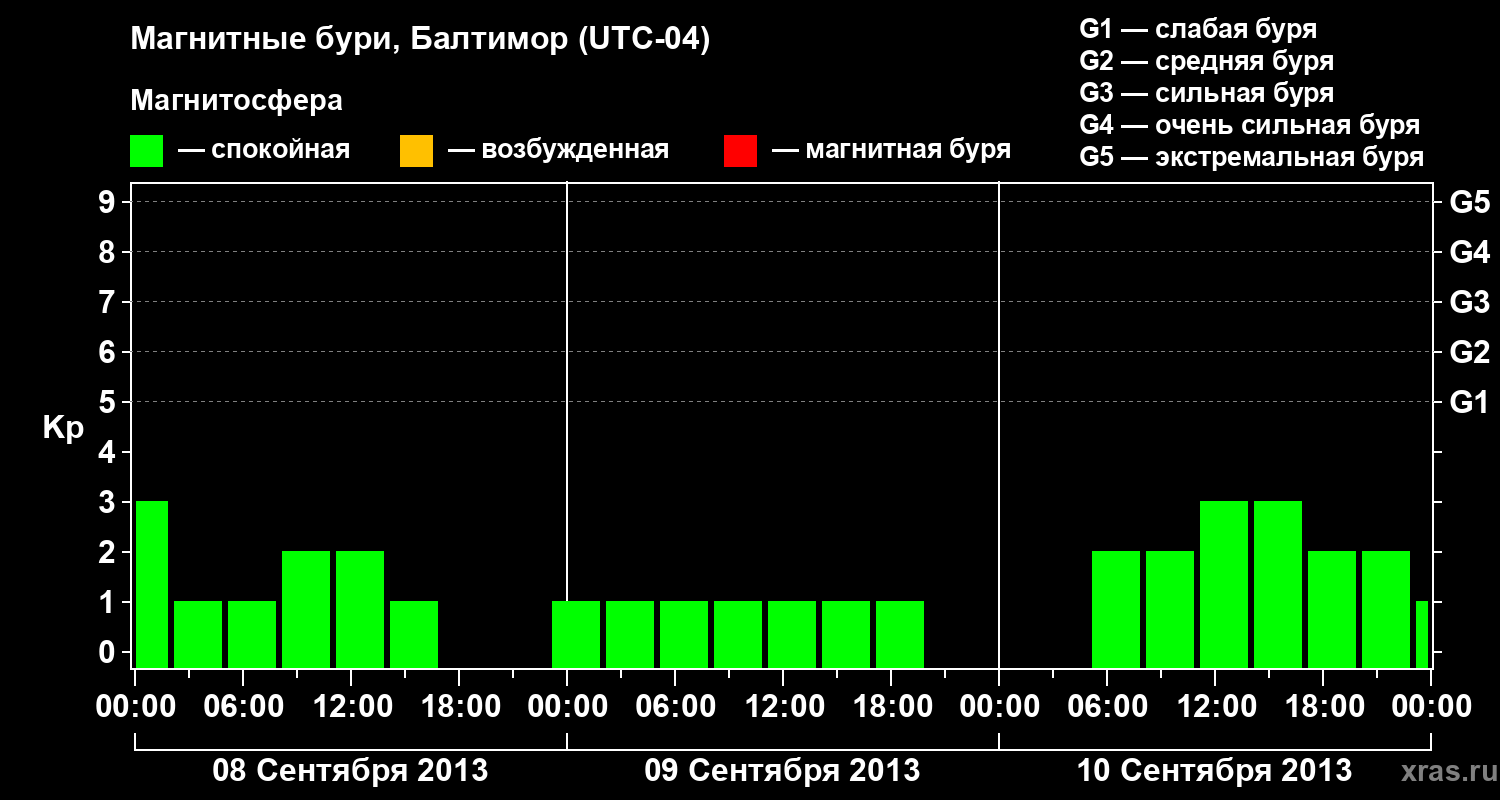1500x800 pixels.
Task: Click the Kp 2 bar at 06:00 on 10 September
Action: click(1116, 609)
